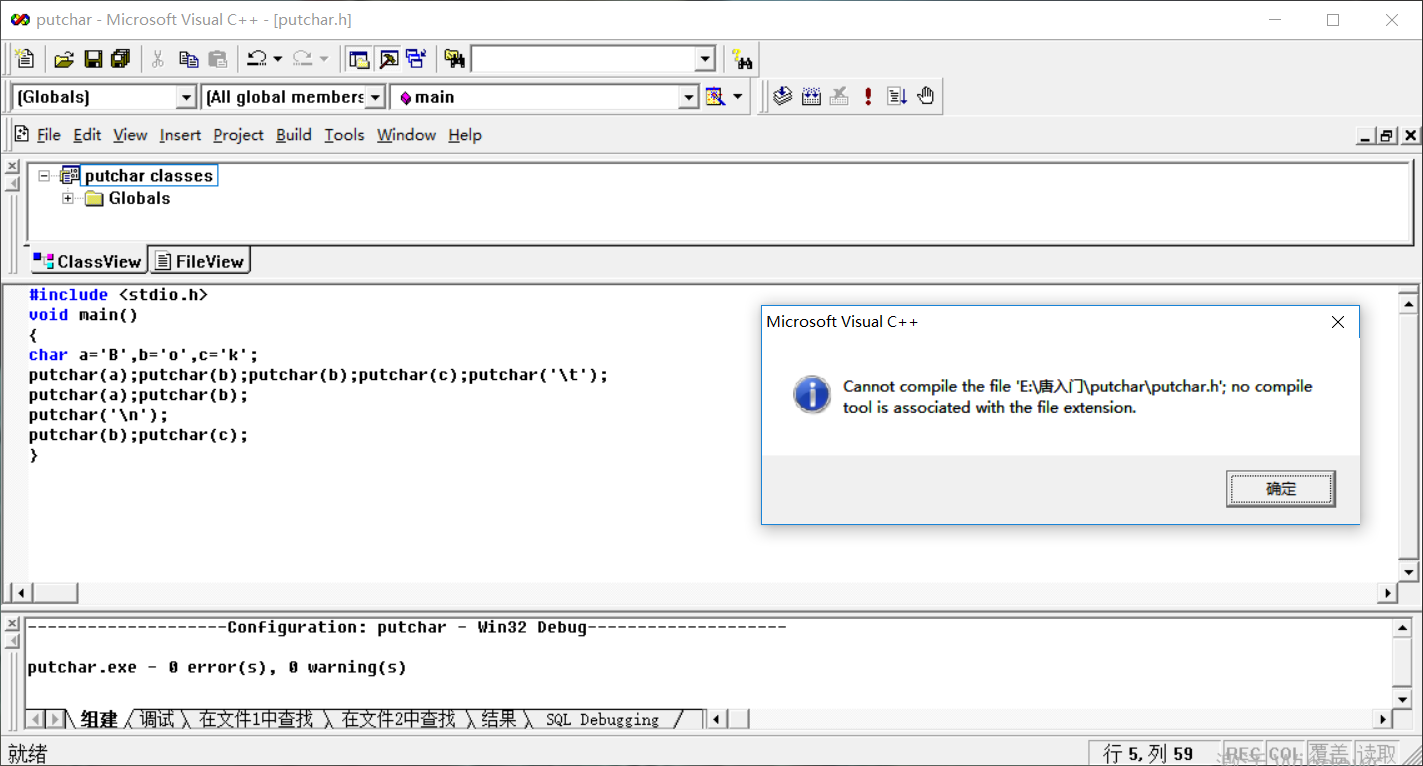
Task: Click the Paste clipboard icon
Action: (217, 59)
